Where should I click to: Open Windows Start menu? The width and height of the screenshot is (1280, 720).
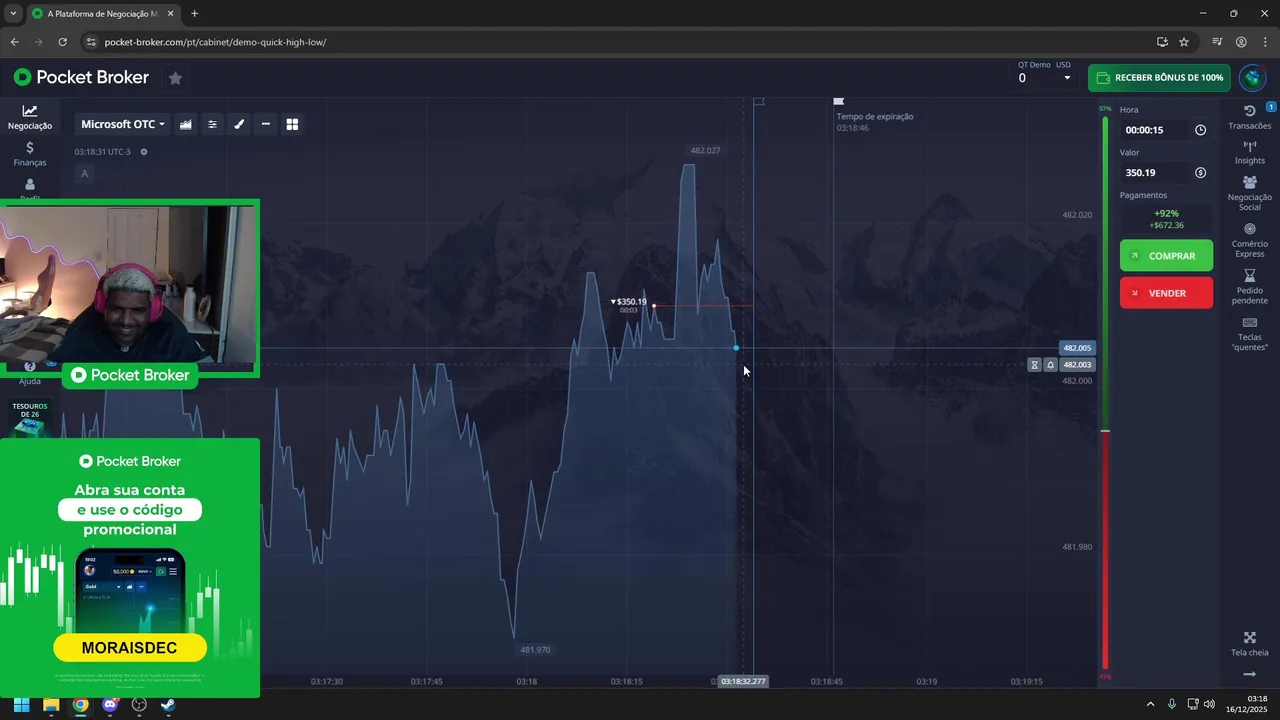coord(21,705)
